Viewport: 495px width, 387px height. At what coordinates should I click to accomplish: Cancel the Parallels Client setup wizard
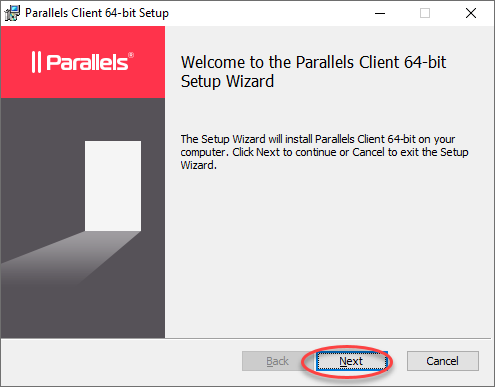point(443,361)
